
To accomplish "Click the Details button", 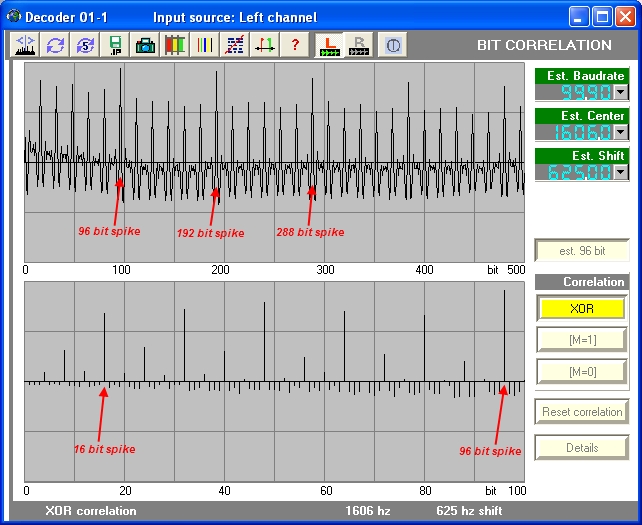I will 581,448.
